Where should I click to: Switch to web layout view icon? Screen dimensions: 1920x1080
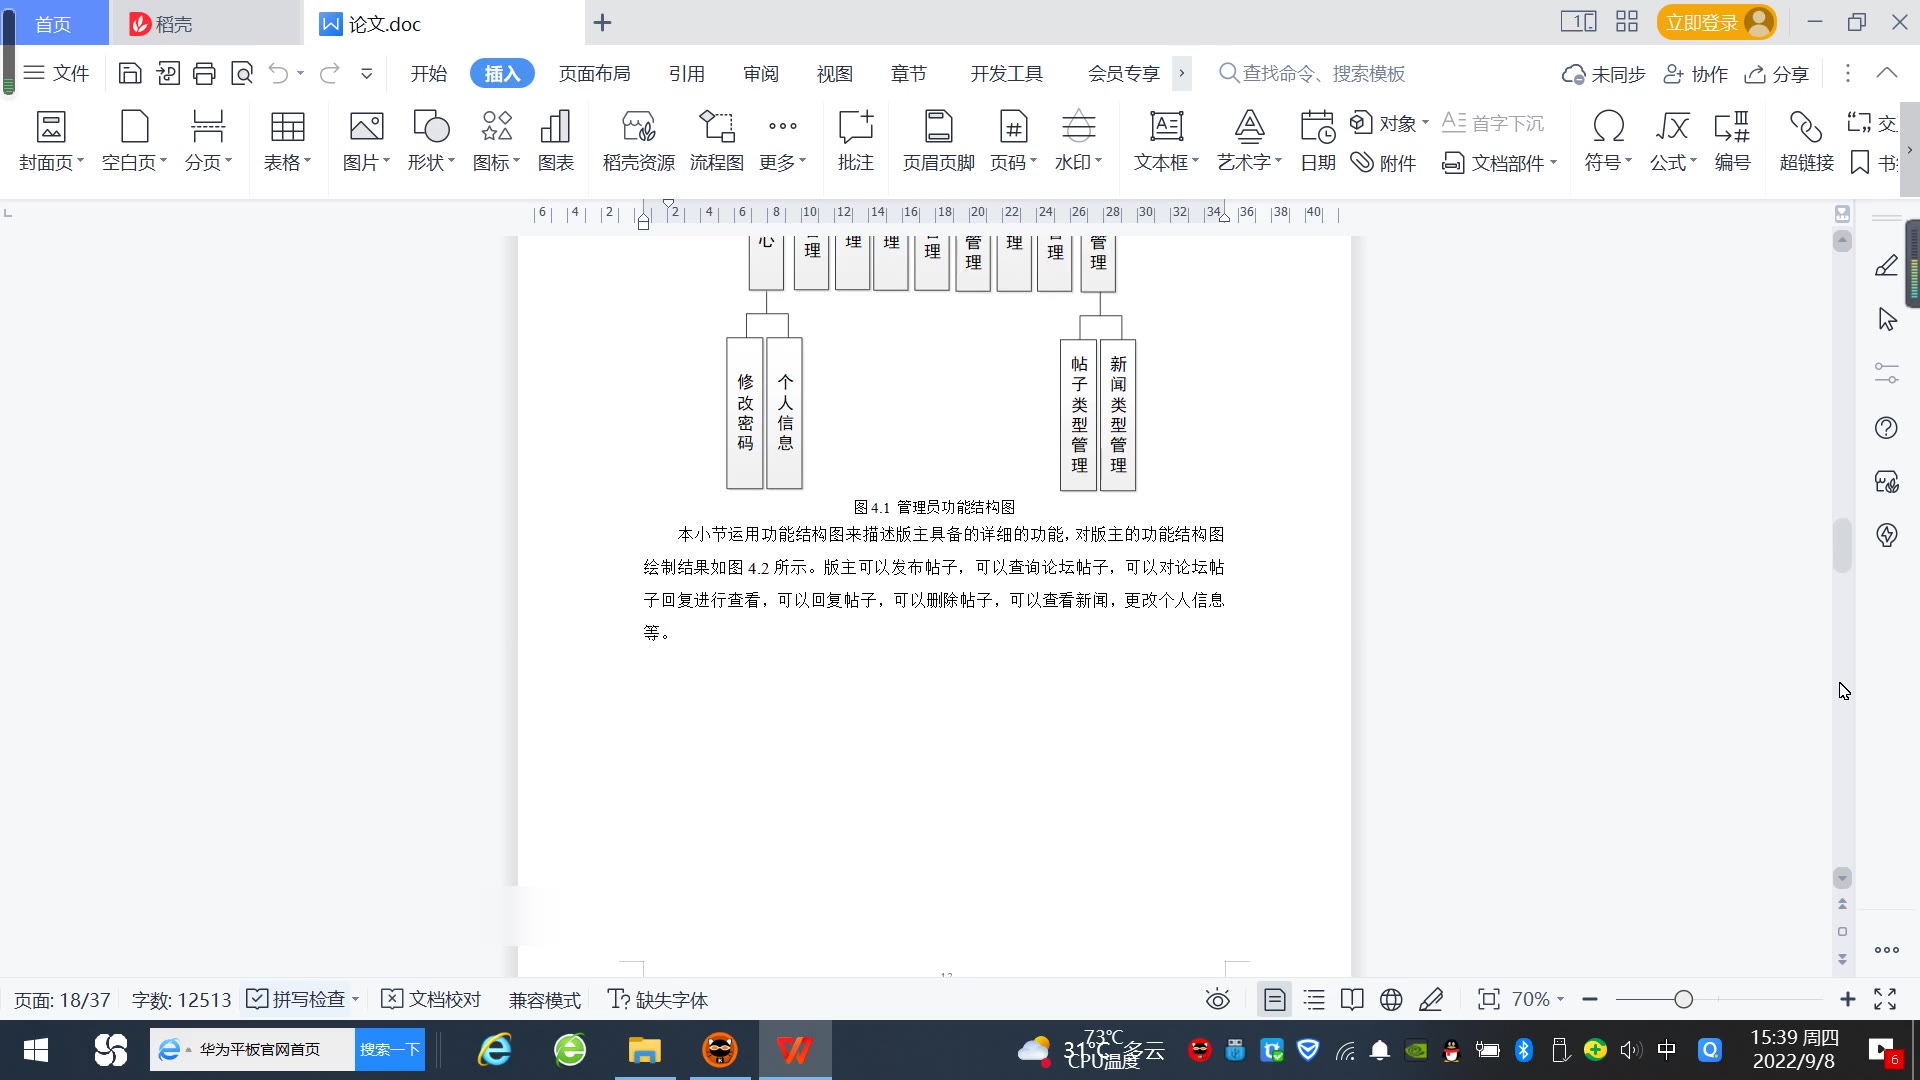(1391, 999)
